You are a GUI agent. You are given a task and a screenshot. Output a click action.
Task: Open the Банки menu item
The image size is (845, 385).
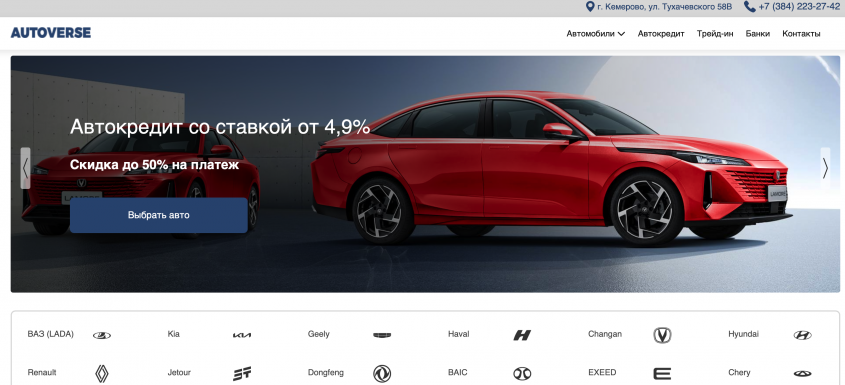[x=758, y=33]
